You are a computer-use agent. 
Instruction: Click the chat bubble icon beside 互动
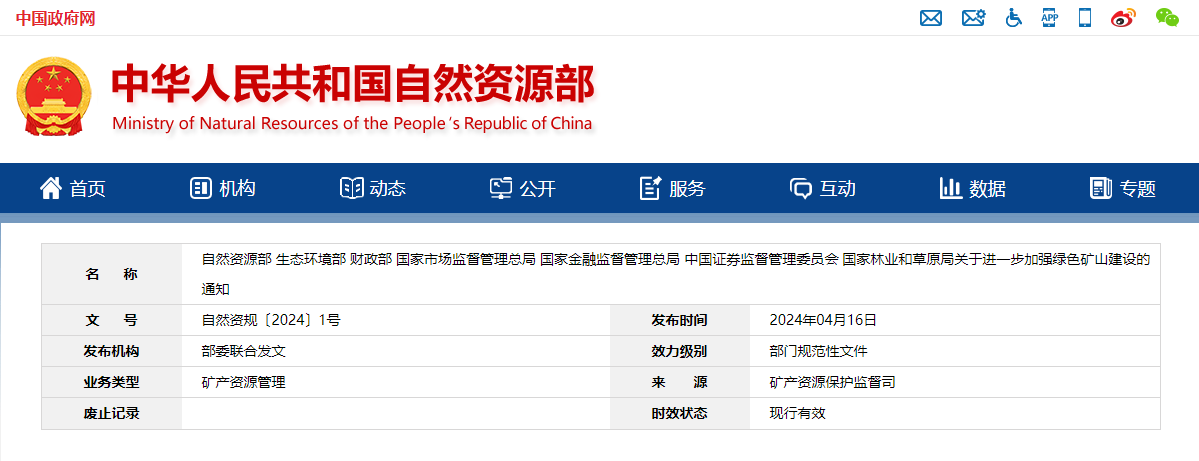pos(801,189)
